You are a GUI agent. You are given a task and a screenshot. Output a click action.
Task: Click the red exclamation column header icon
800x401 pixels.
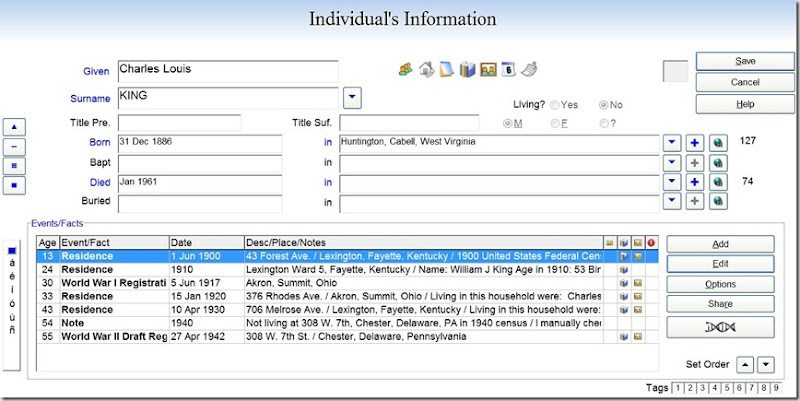pyautogui.click(x=652, y=243)
